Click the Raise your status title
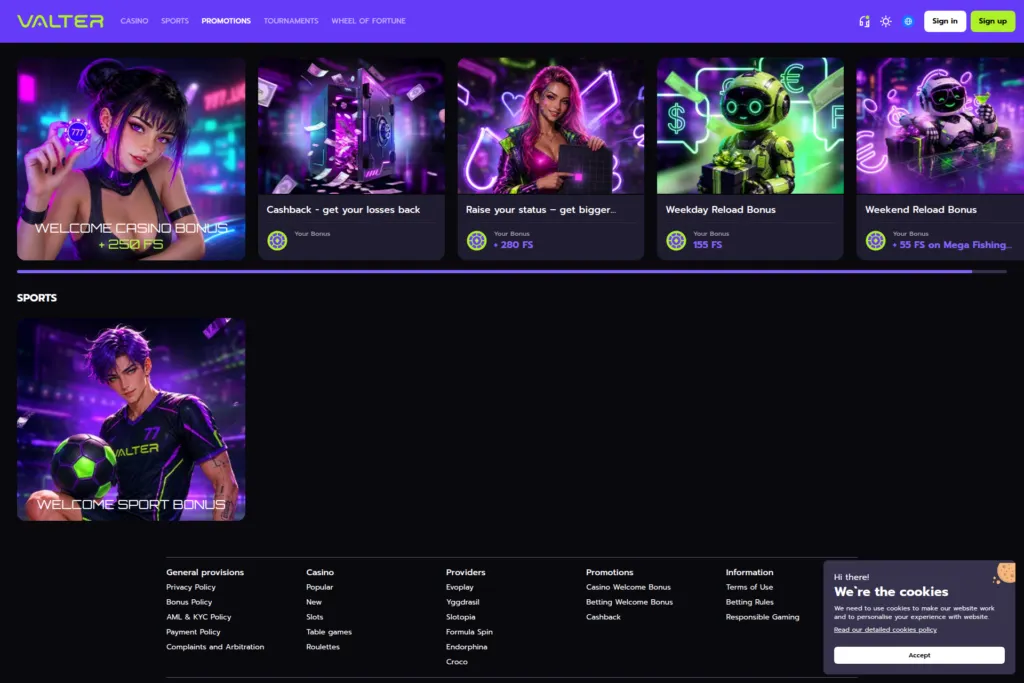Viewport: 1024px width, 683px height. pos(541,210)
